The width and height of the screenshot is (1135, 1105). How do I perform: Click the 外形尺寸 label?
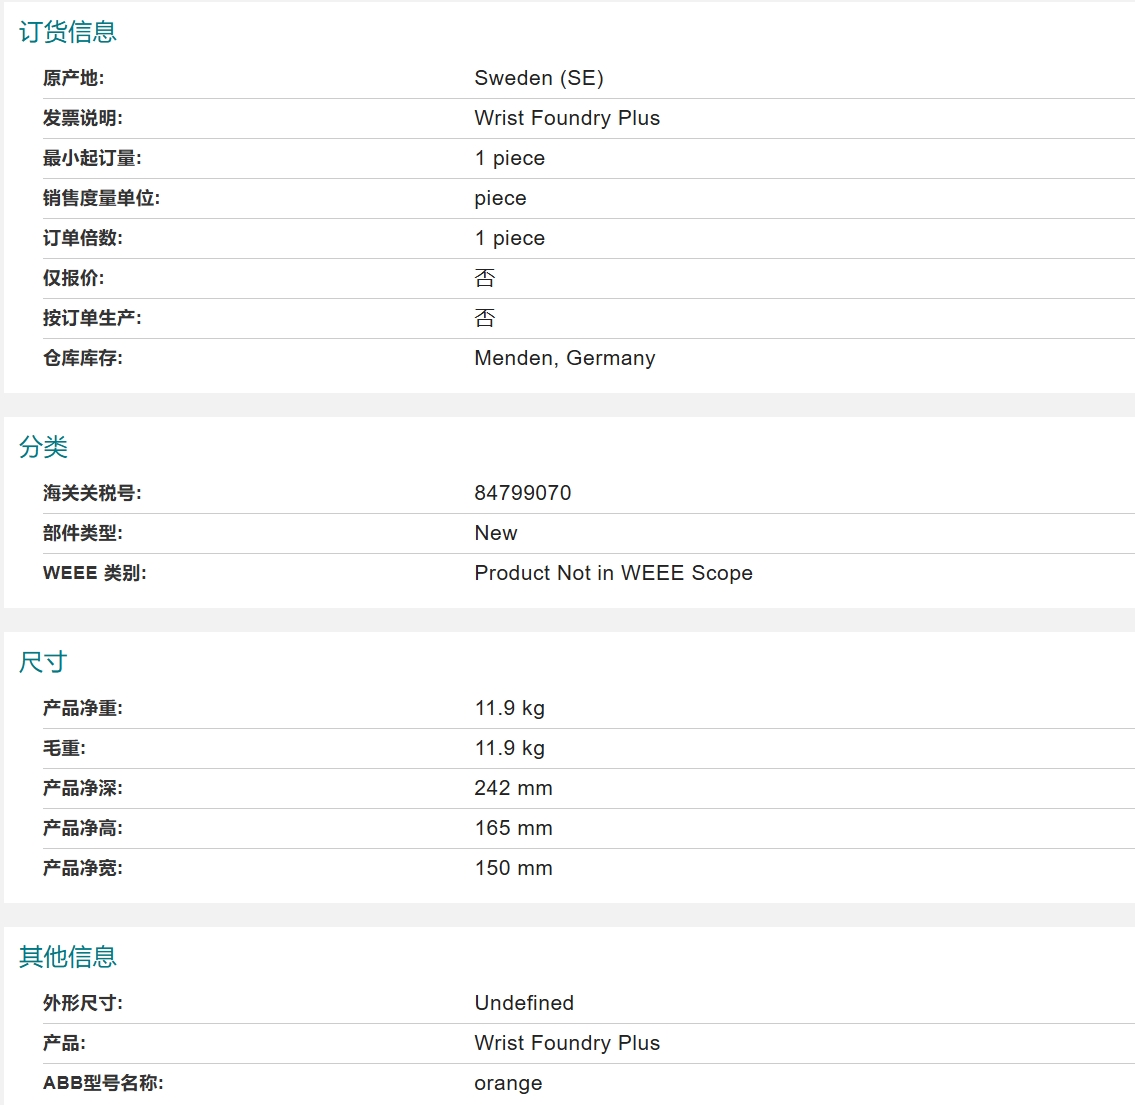tap(83, 1003)
